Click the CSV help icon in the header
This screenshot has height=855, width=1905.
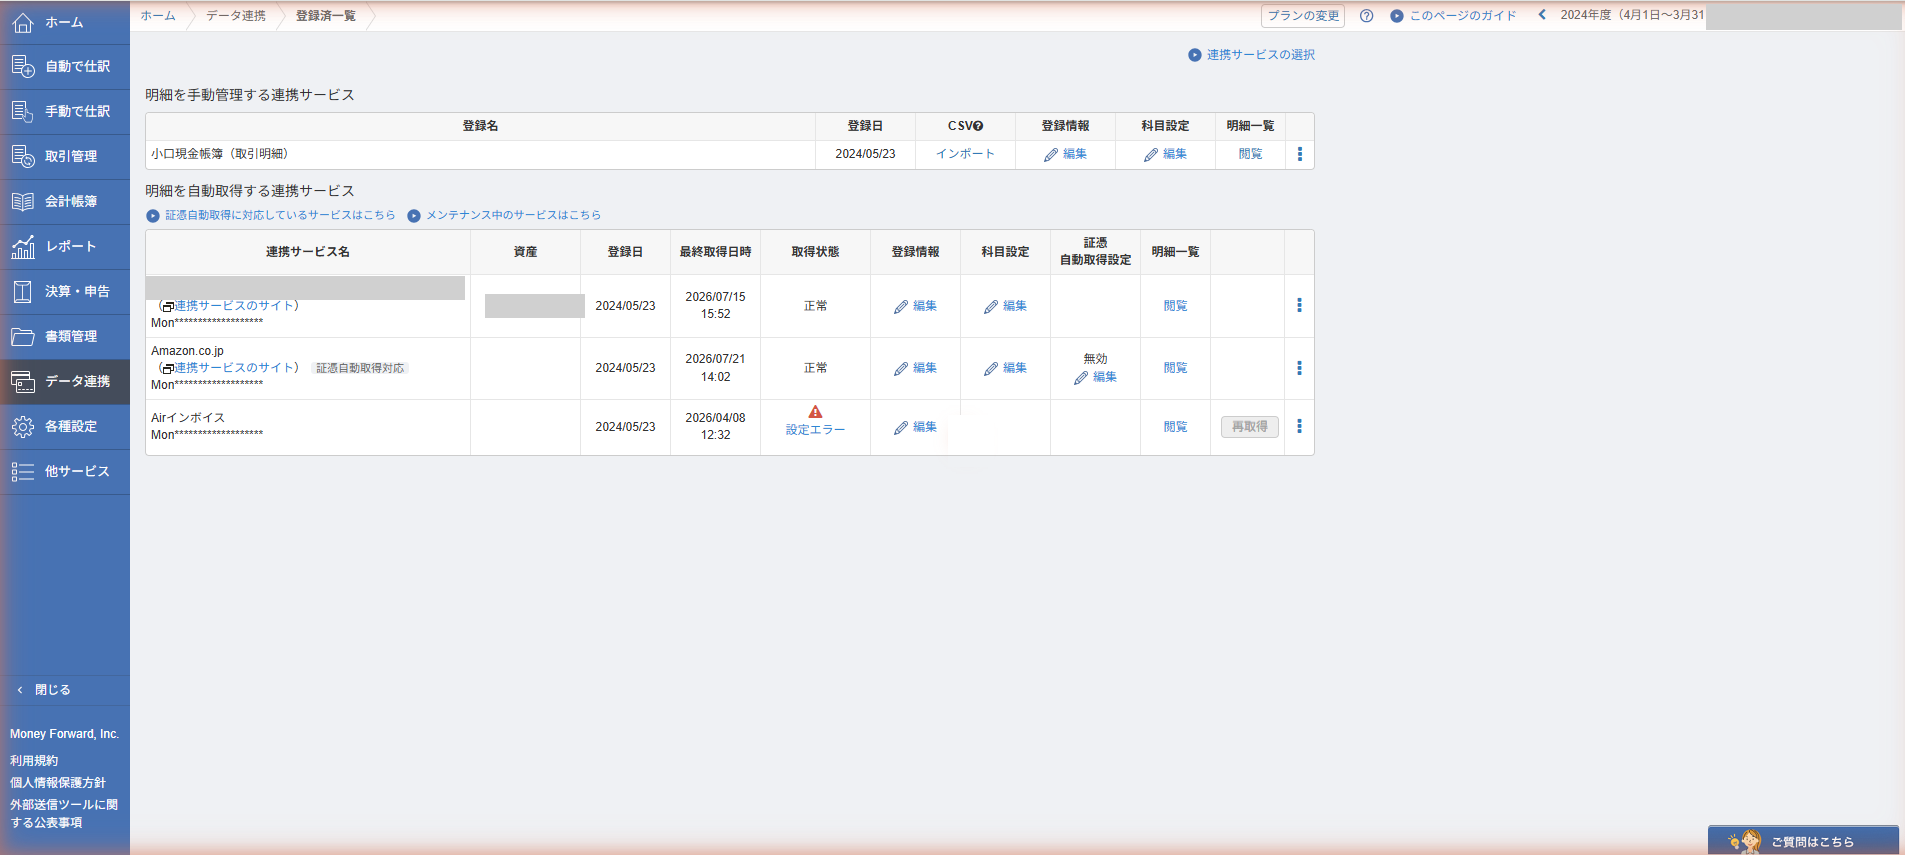[978, 126]
